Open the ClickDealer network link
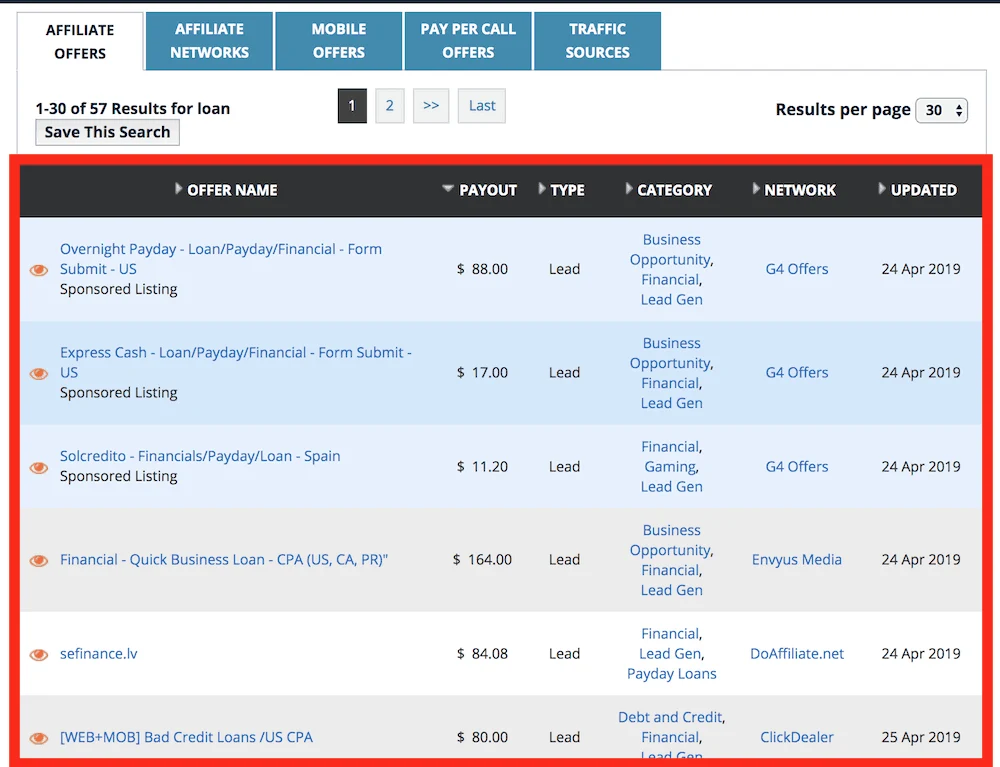 [796, 737]
